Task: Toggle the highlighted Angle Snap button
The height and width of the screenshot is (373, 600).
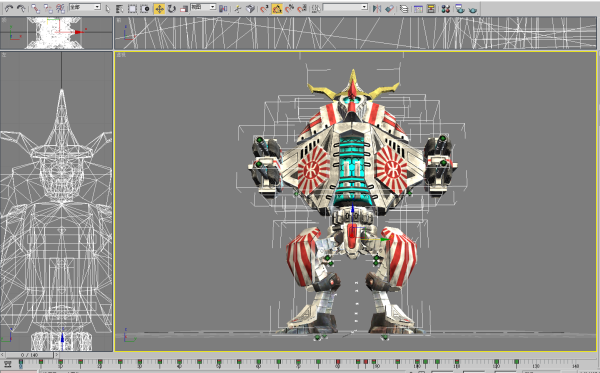Action: (277, 8)
